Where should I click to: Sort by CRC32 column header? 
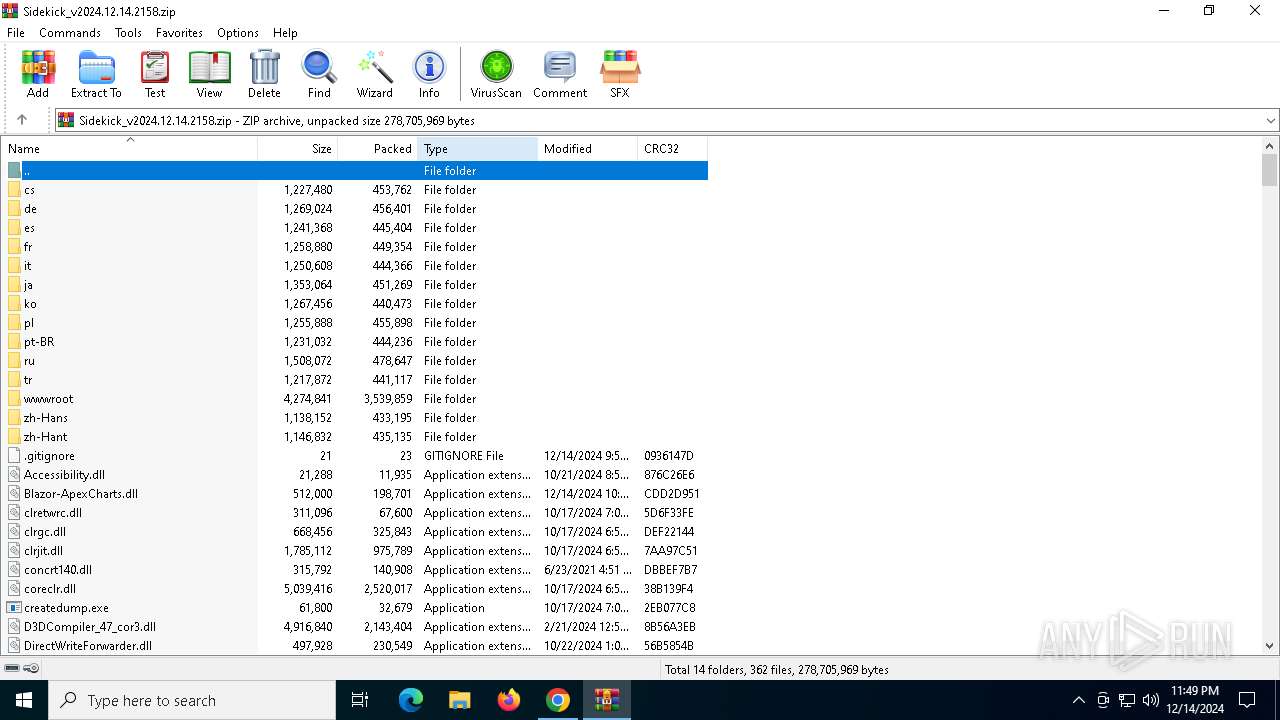click(x=672, y=149)
